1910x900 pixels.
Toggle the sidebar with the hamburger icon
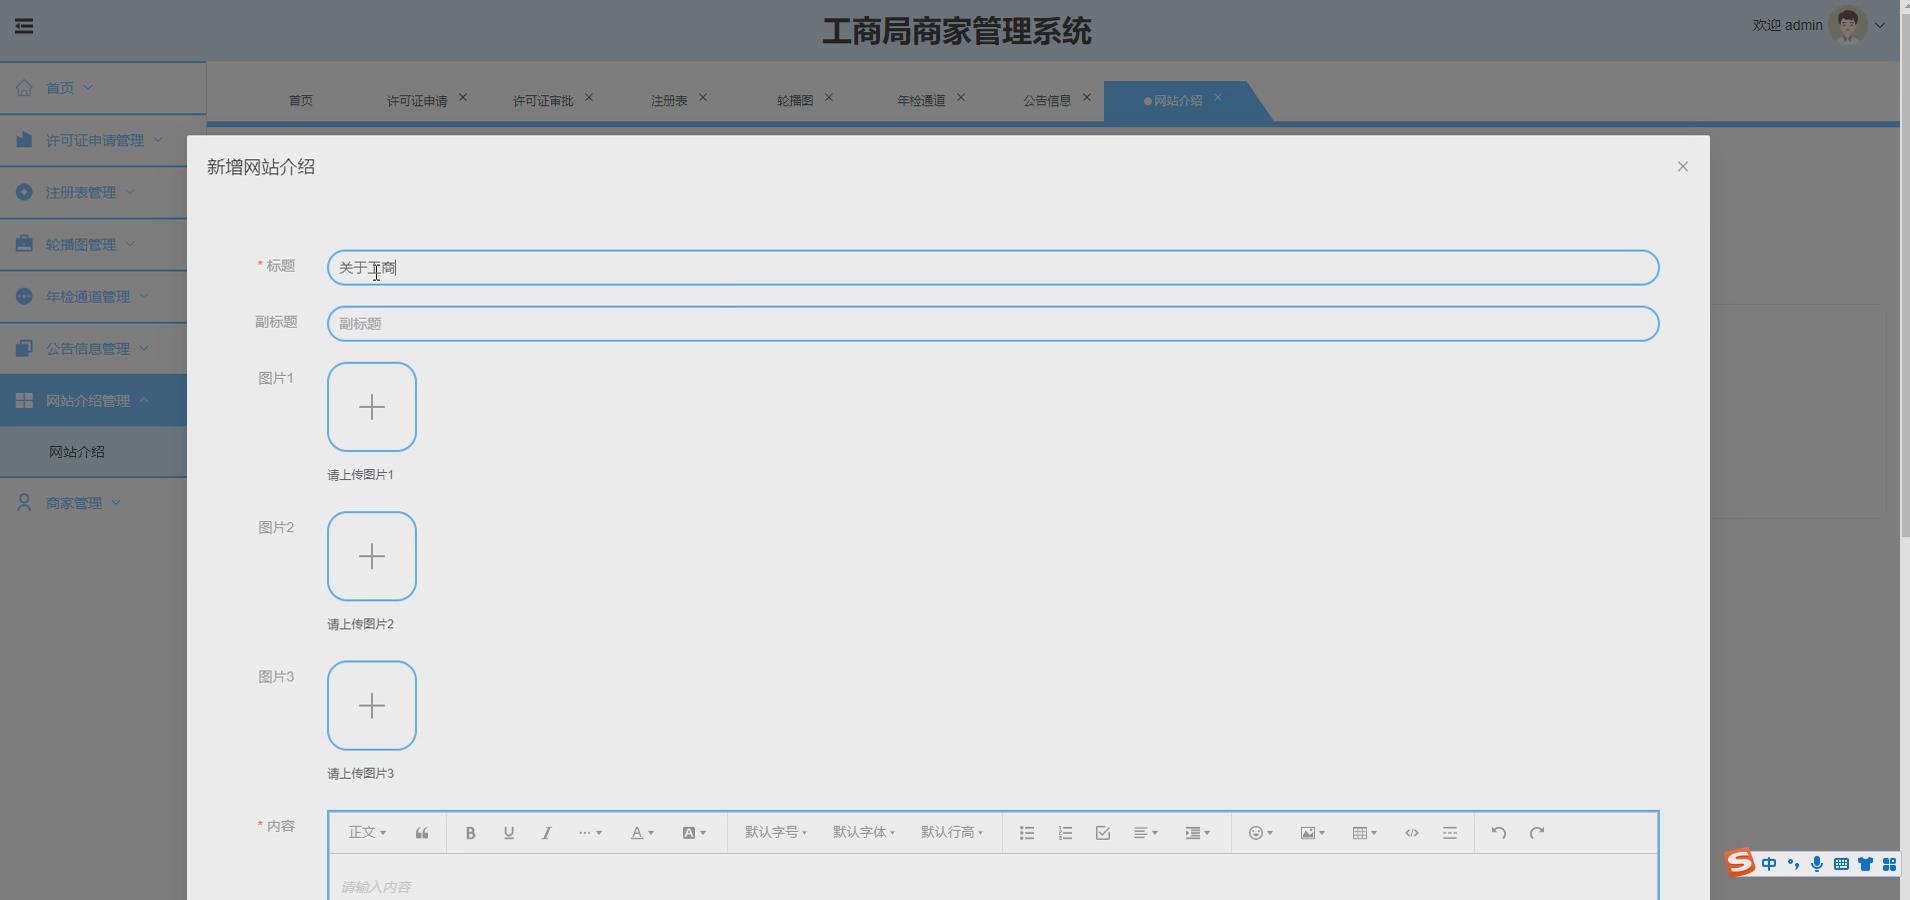25,25
